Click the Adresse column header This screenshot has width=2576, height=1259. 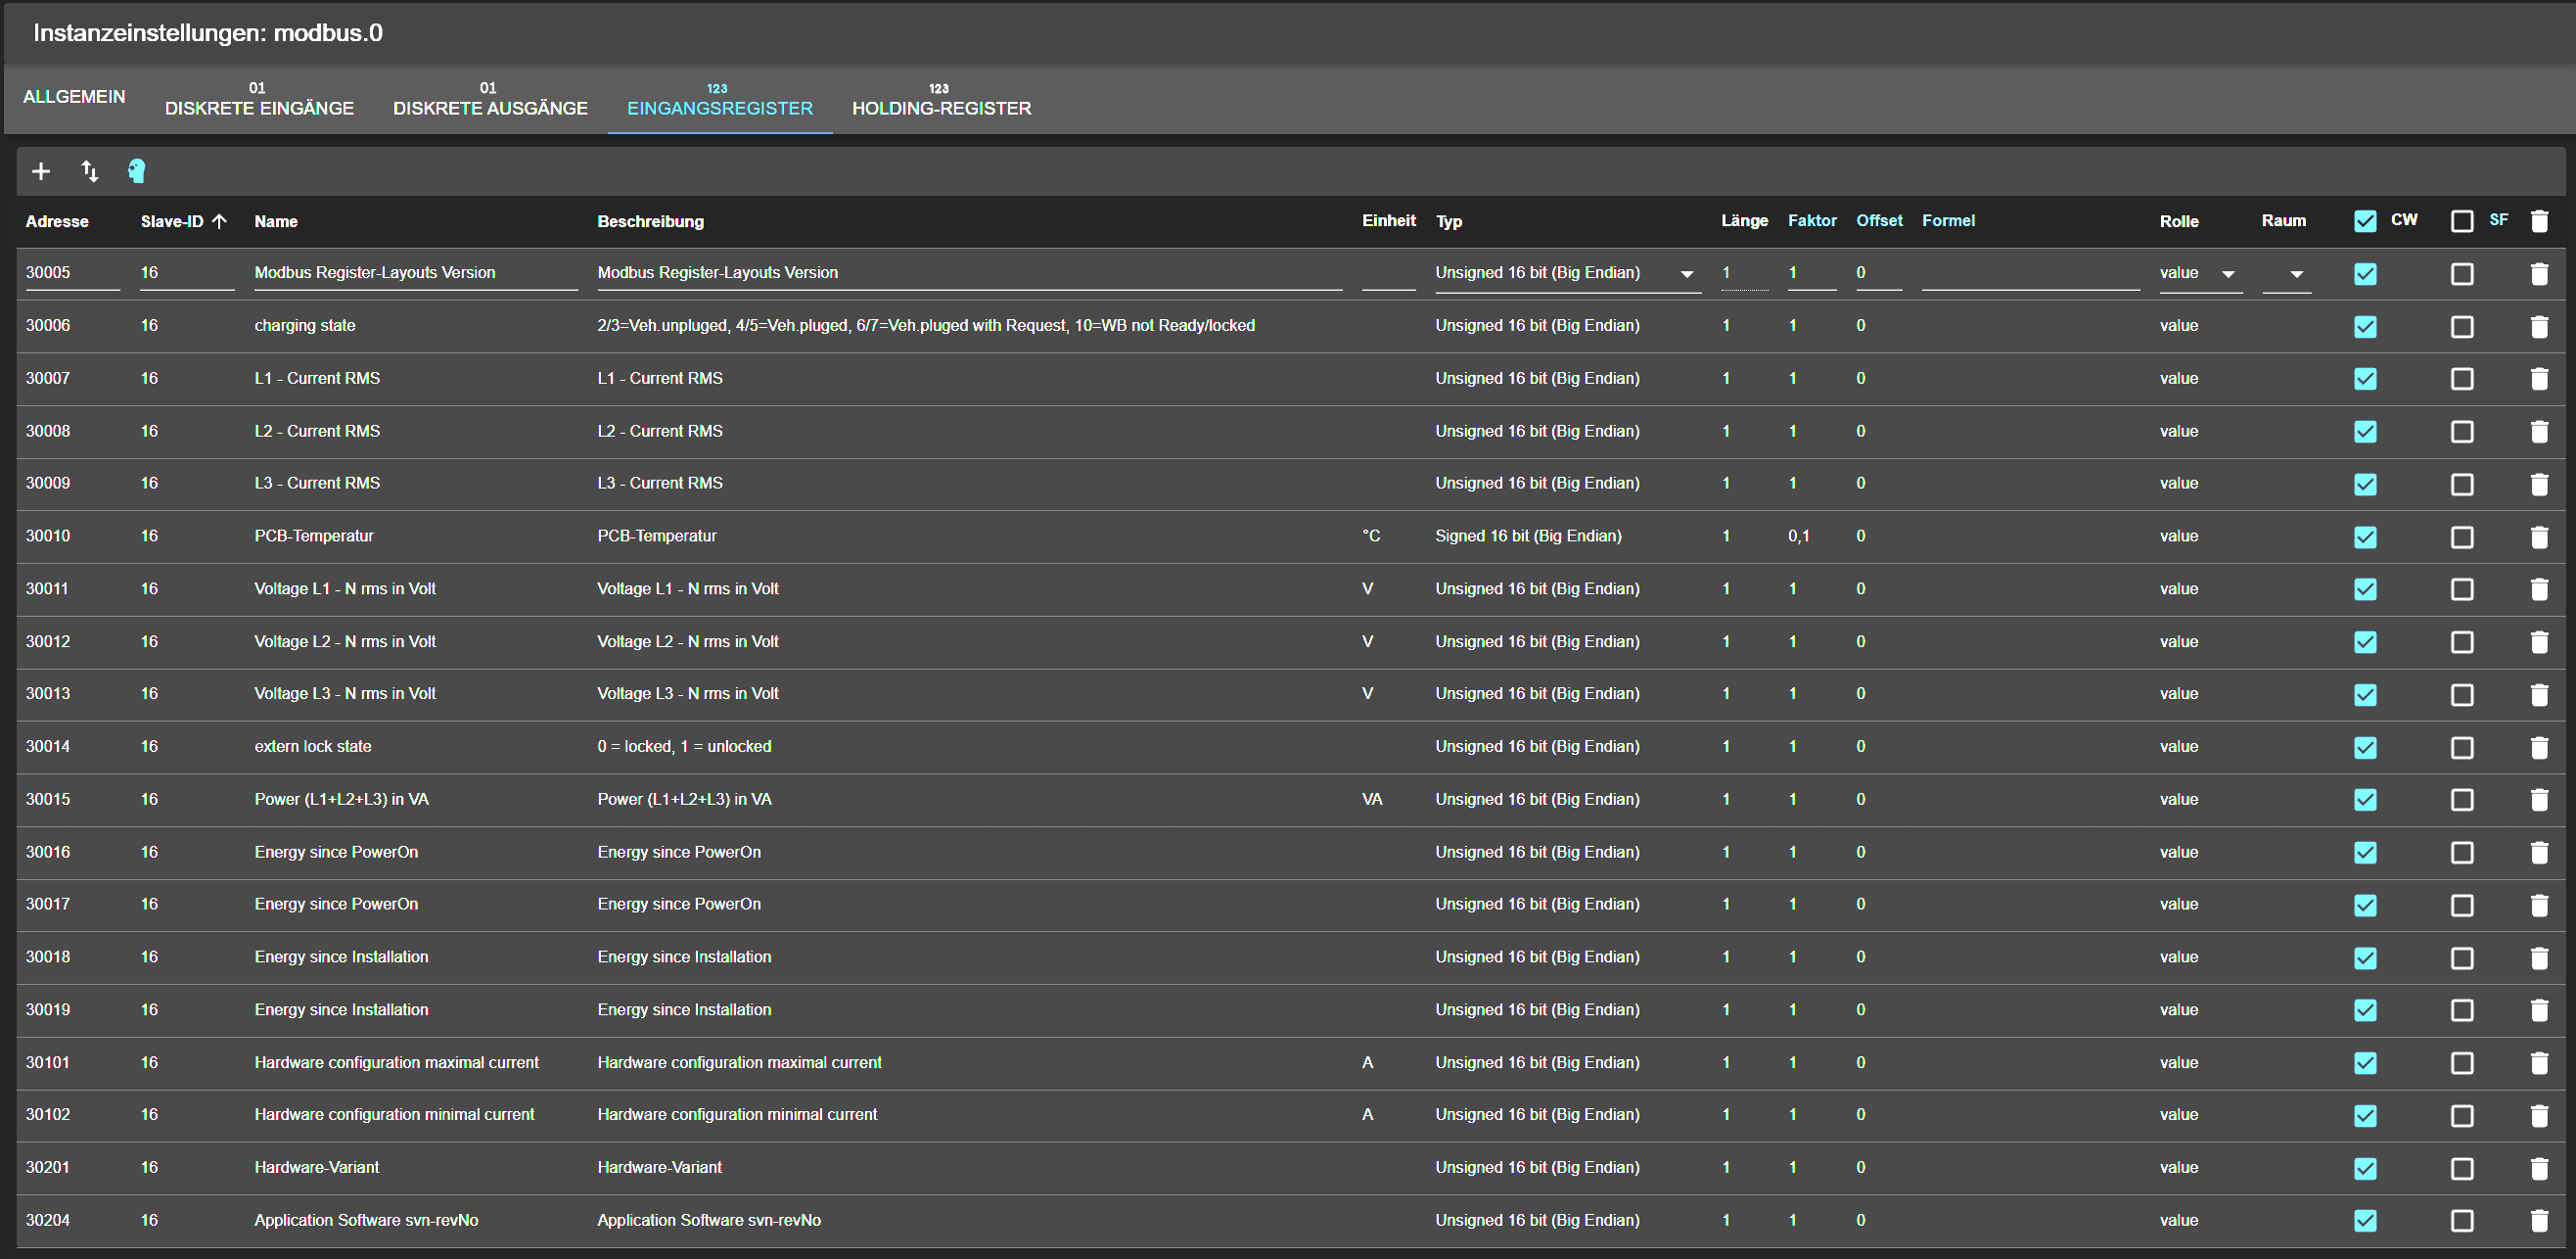pos(57,221)
